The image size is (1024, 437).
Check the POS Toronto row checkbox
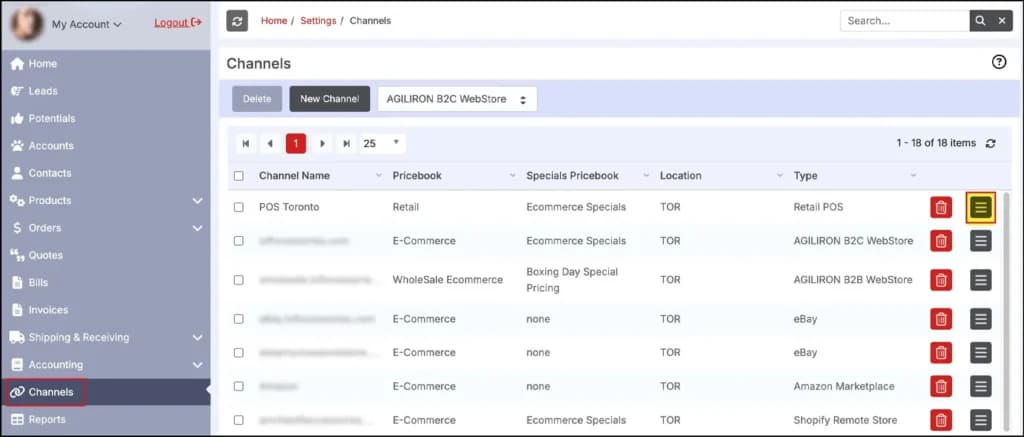coord(238,207)
